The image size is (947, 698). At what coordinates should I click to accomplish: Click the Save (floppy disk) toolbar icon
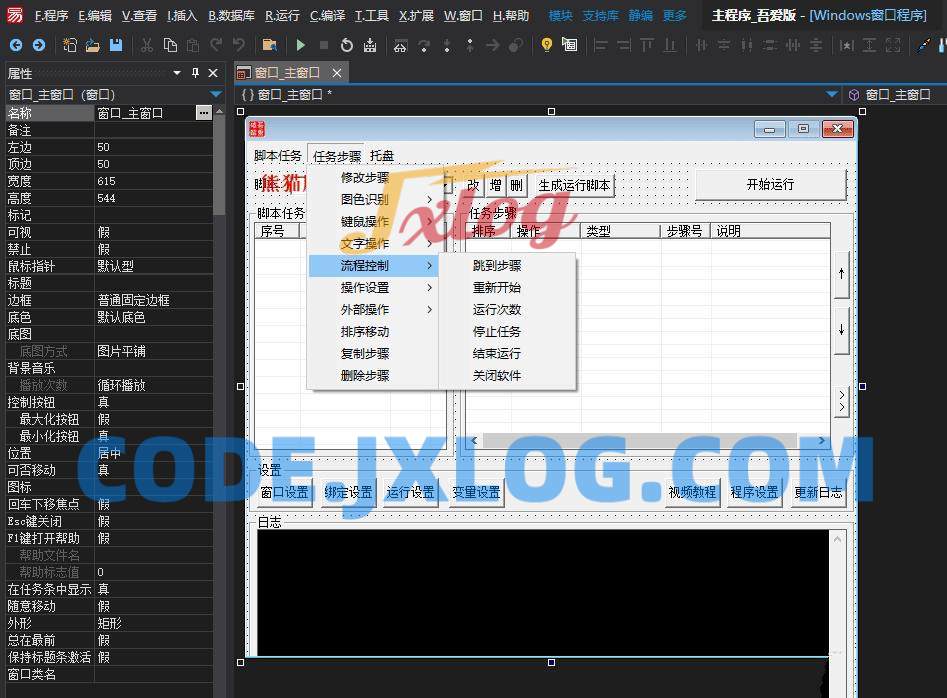116,45
